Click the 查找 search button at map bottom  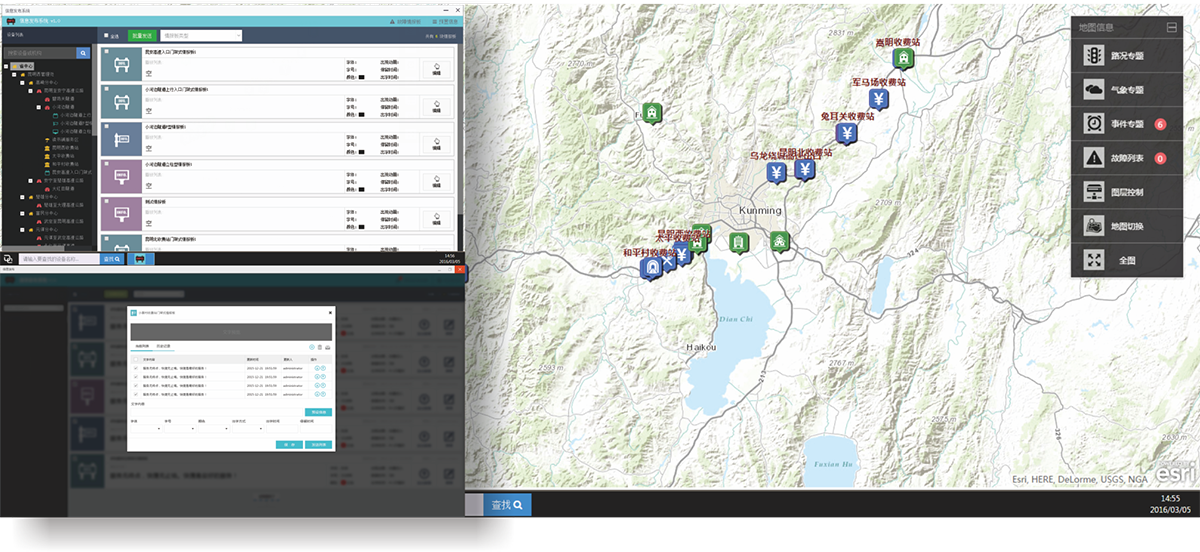[x=509, y=505]
